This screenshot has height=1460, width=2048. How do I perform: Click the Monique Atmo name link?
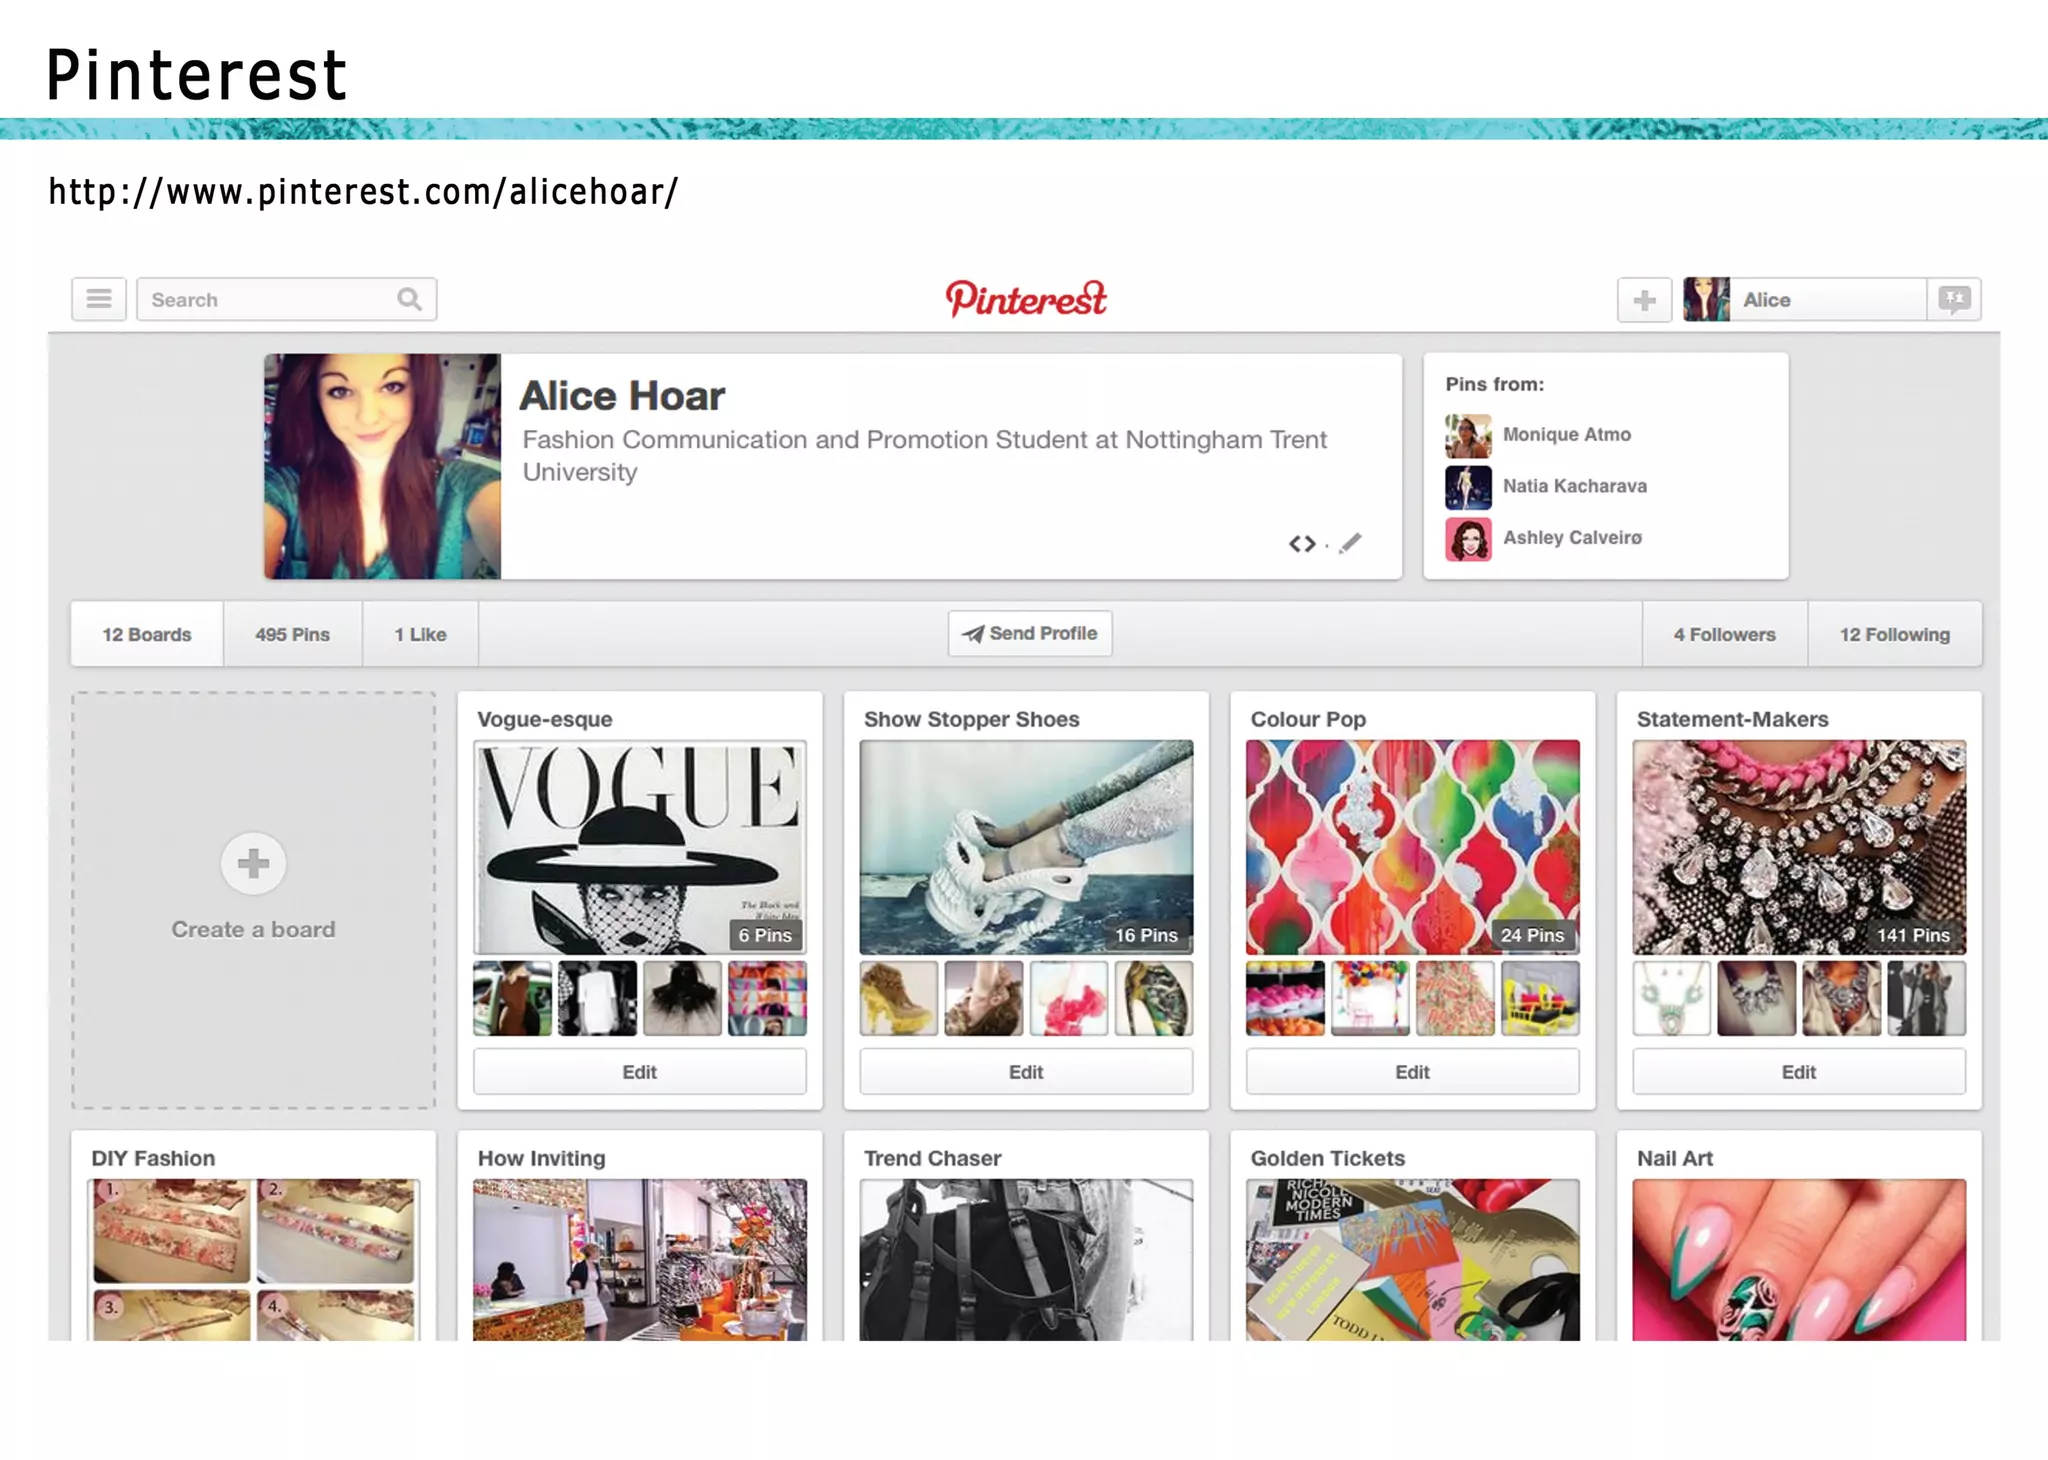1566,434
